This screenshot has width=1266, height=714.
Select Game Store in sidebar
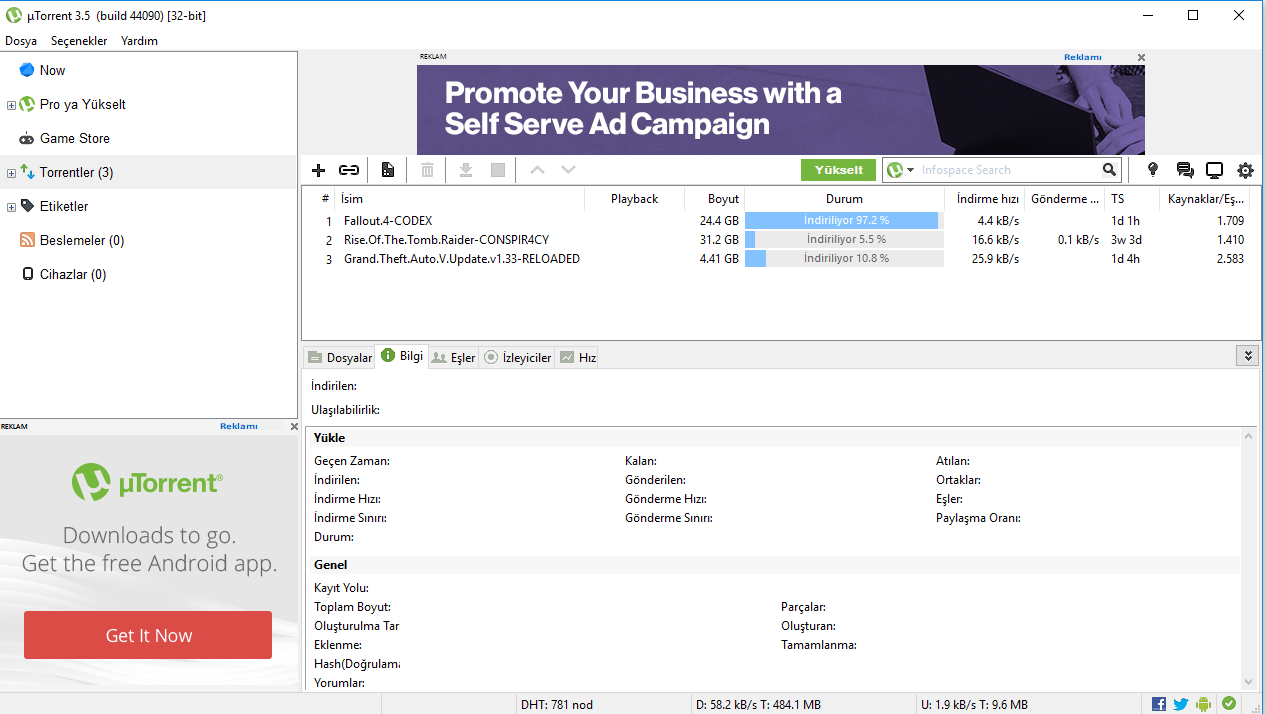[x=75, y=138]
